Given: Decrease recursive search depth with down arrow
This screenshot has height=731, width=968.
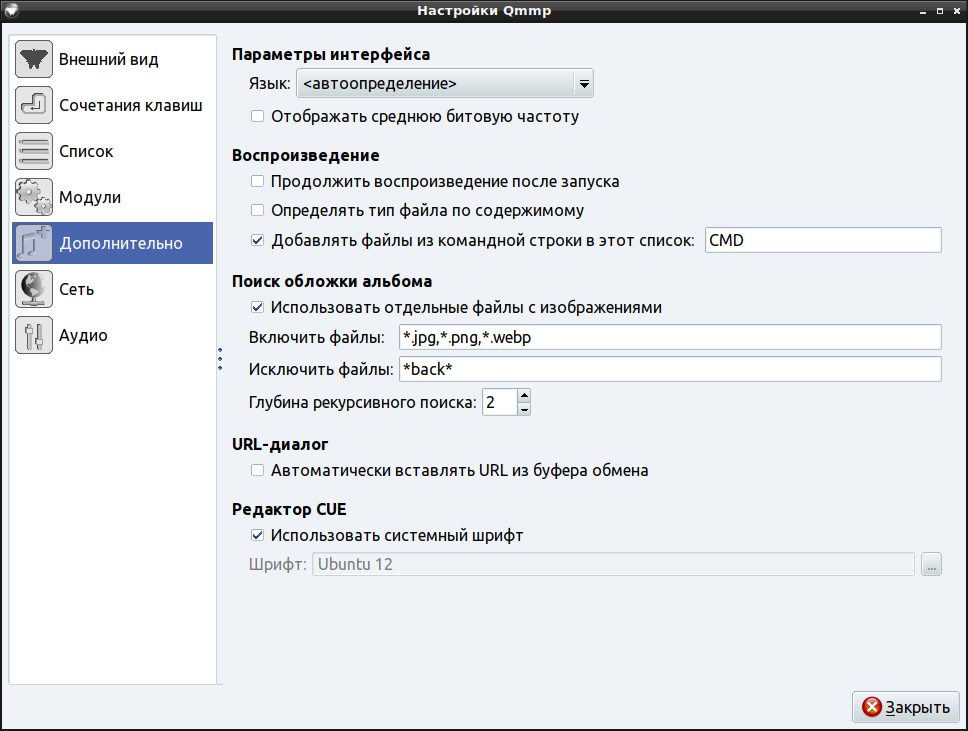Looking at the screenshot, I should pos(524,409).
